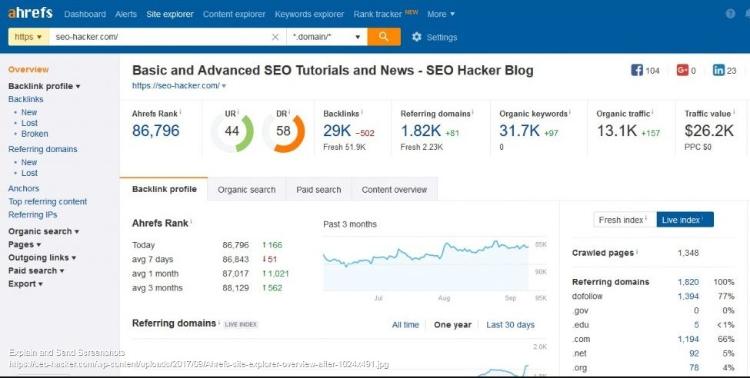Switch to the Organic search tab
This screenshot has height=378, width=750.
coord(246,189)
